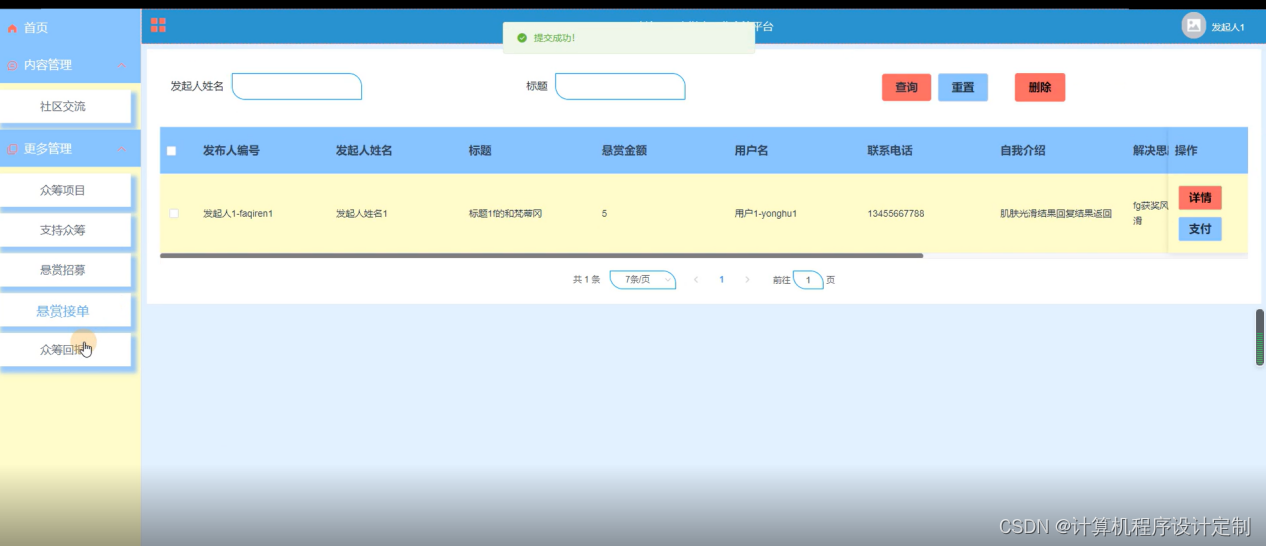The width and height of the screenshot is (1266, 546).
Task: Click the home icon beside 首页
Action: pyautogui.click(x=12, y=29)
